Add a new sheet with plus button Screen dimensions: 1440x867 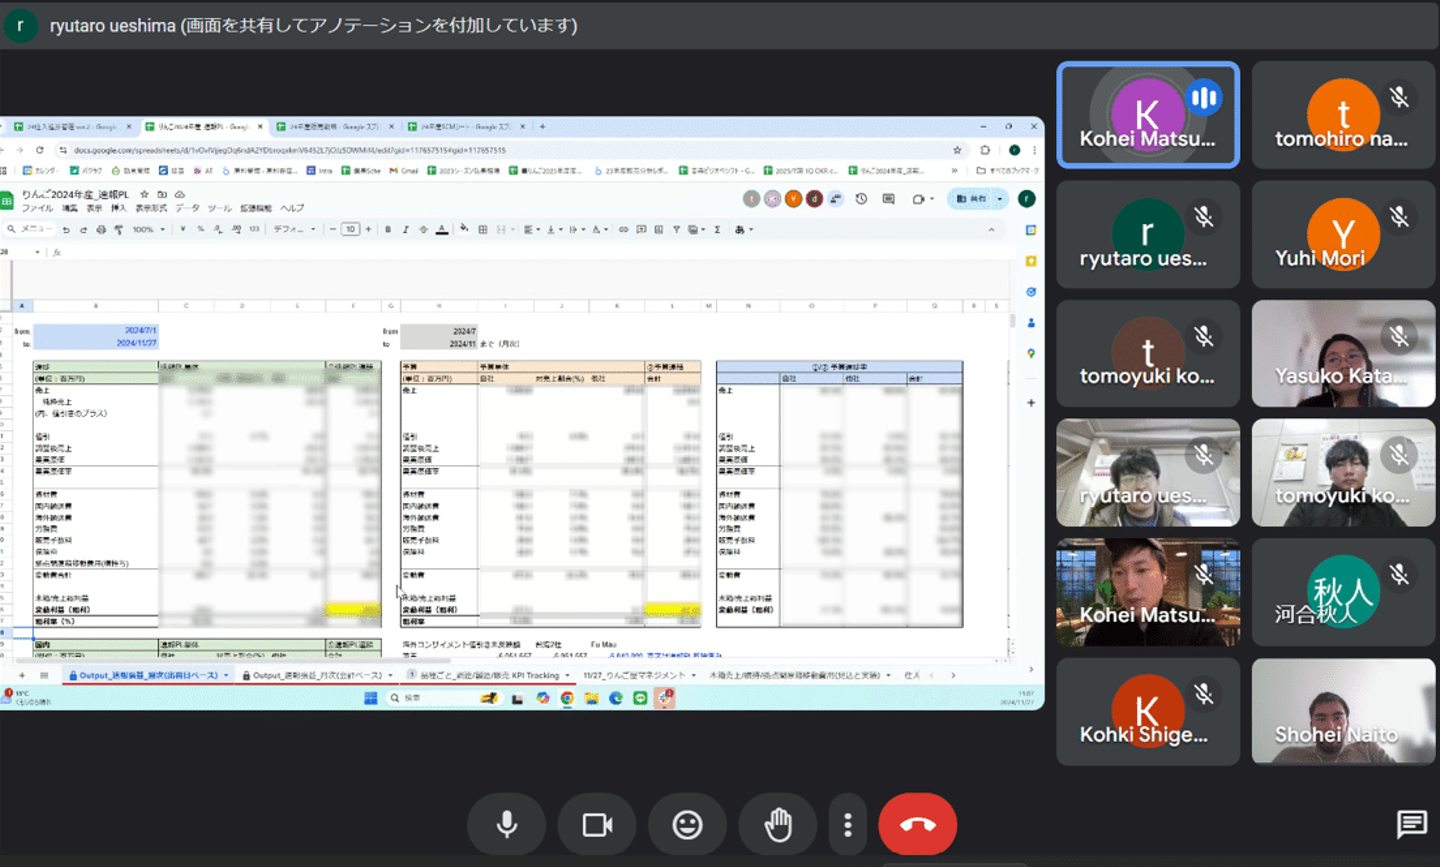coord(22,676)
